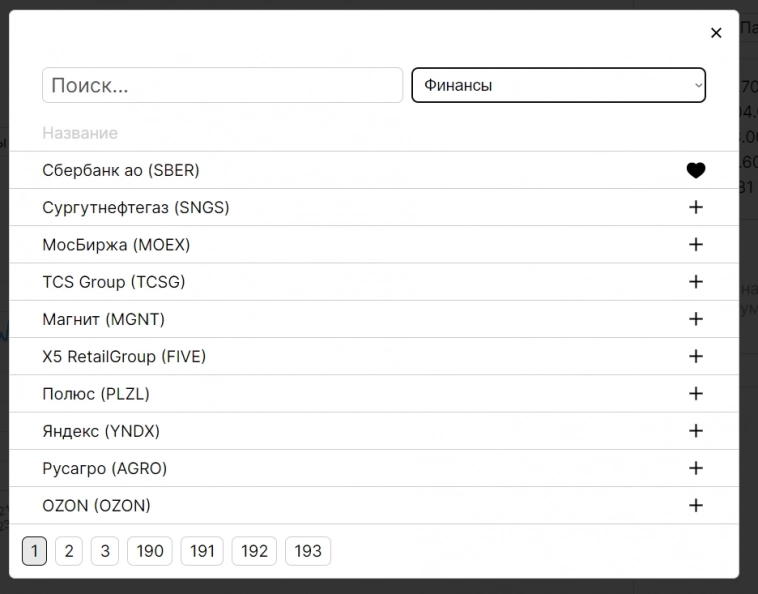This screenshot has width=758, height=594.
Task: Add X5 RetailGroup (FIVE) with plus icon
Action: tap(696, 356)
